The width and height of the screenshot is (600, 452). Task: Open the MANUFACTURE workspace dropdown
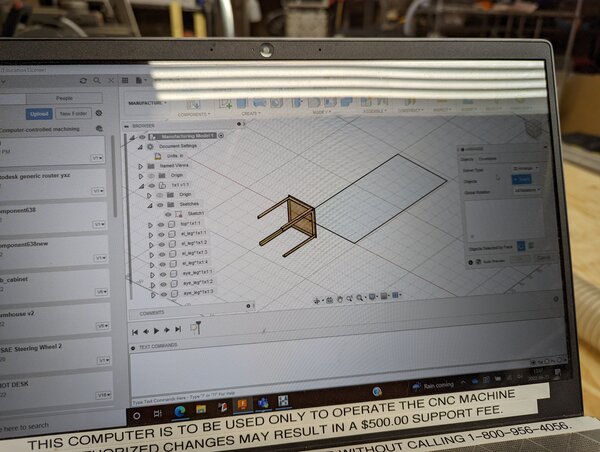(147, 103)
